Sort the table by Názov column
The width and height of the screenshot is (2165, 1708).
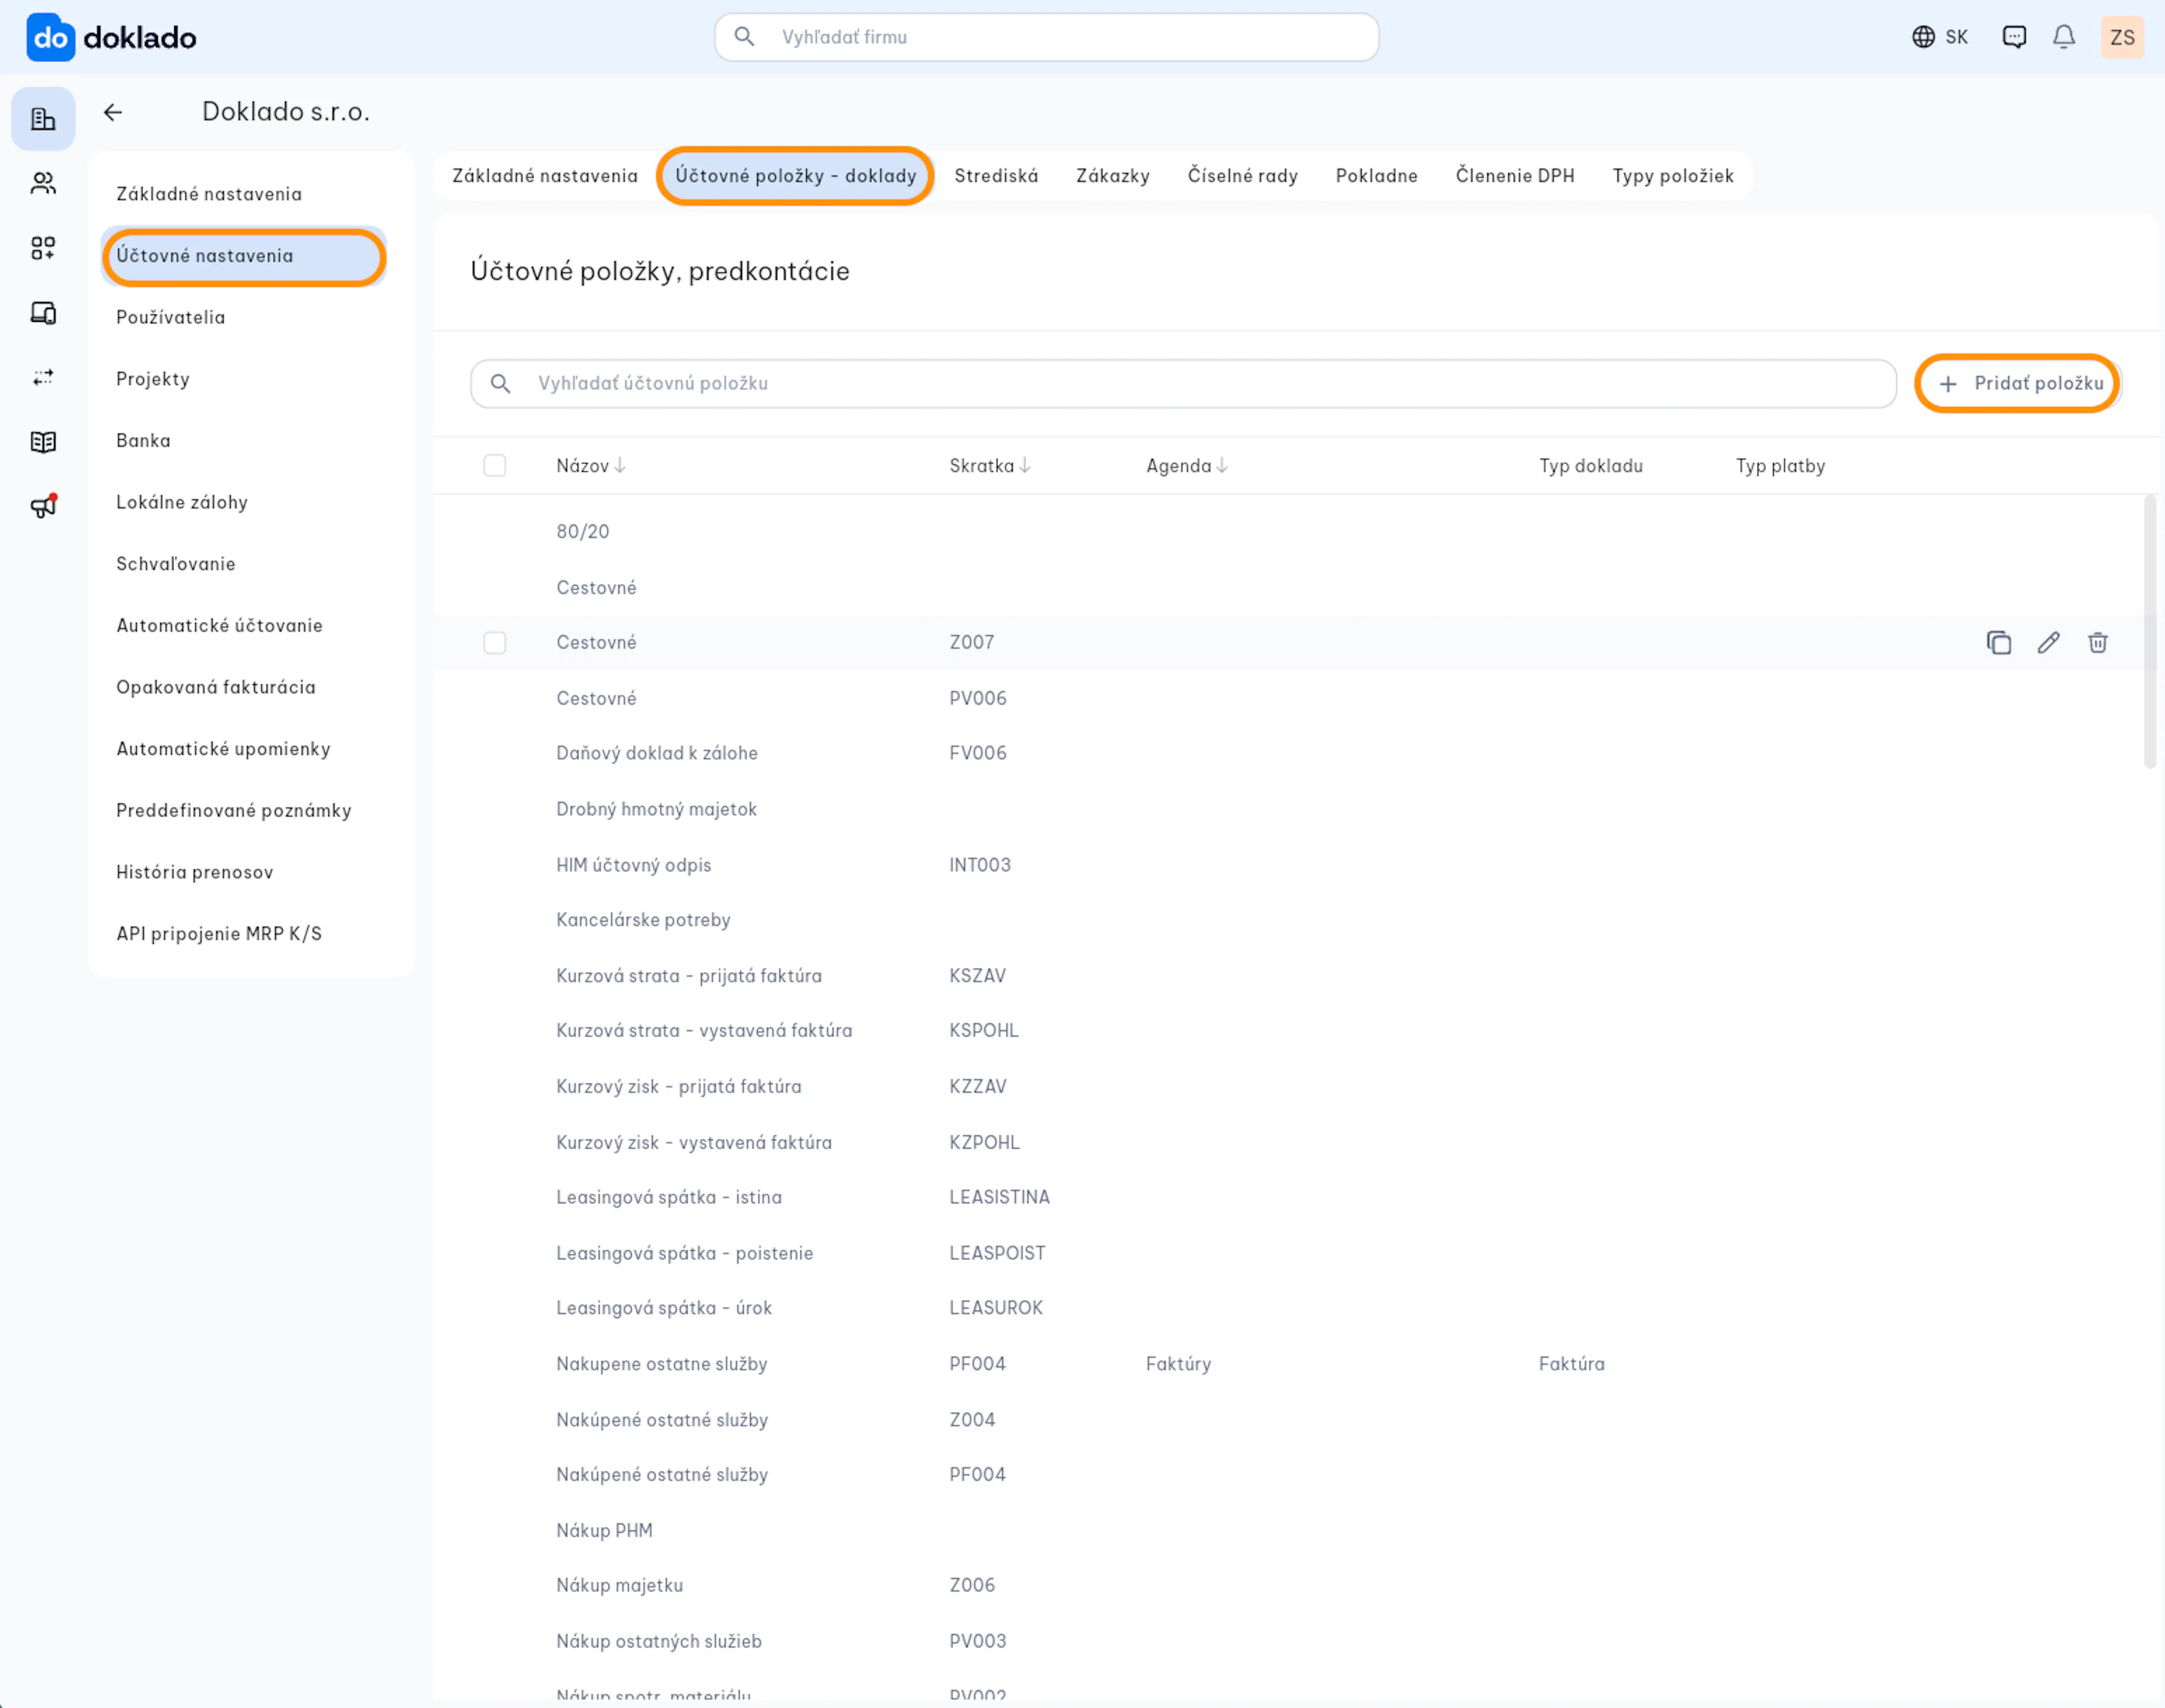(x=591, y=465)
